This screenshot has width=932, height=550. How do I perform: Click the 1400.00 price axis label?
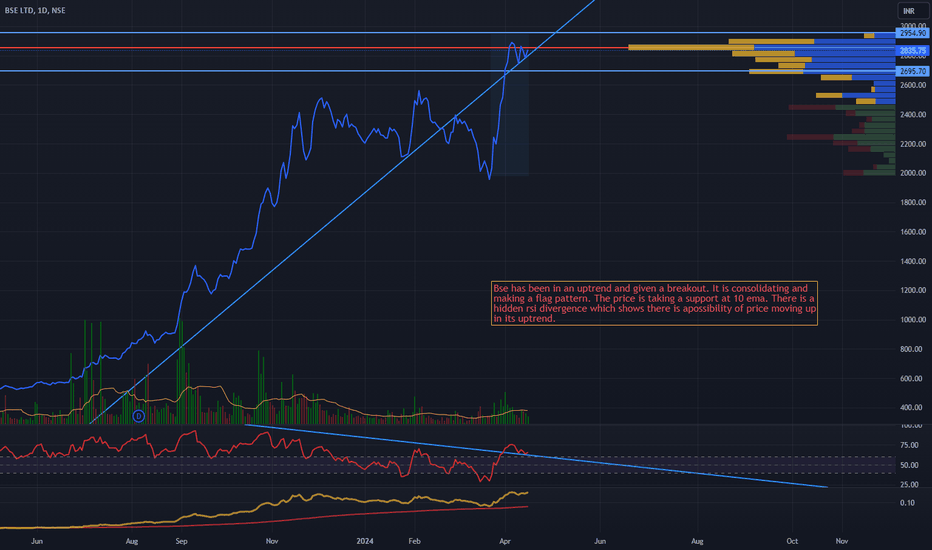913,261
